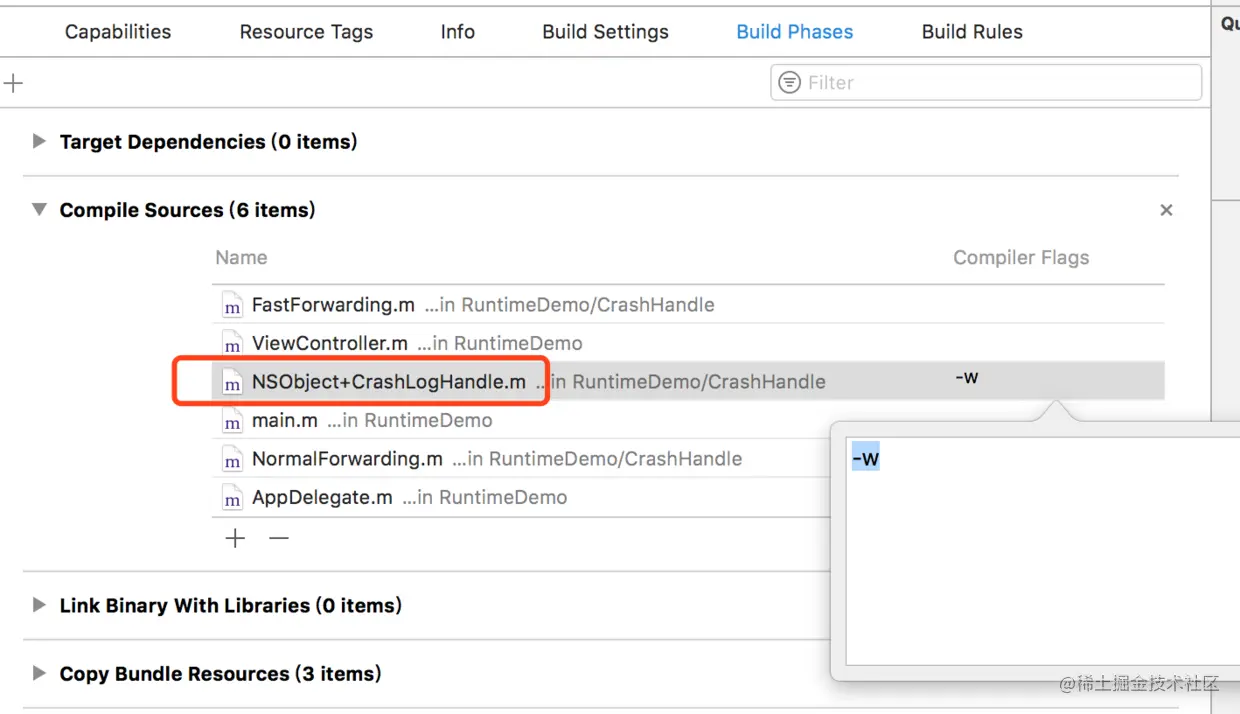Select the main.m row name
This screenshot has height=714, width=1240.
285,420
